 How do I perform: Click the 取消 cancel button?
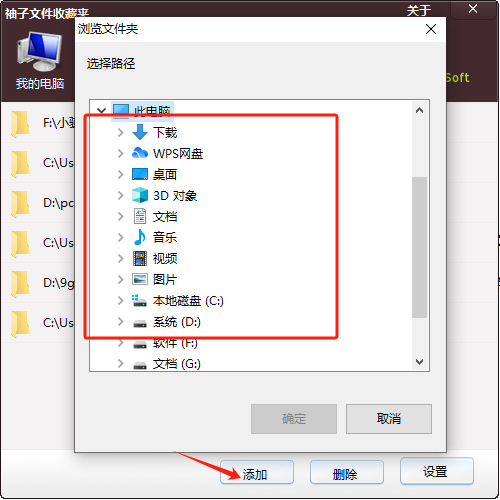(389, 419)
